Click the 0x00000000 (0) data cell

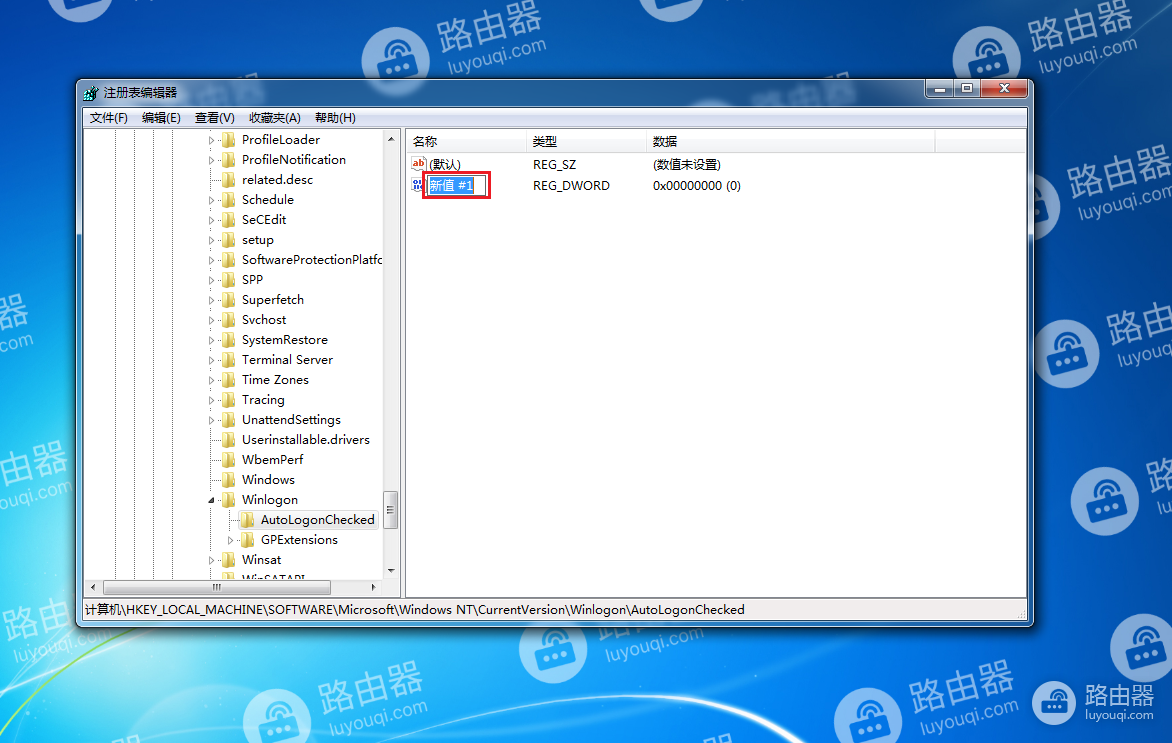point(697,185)
